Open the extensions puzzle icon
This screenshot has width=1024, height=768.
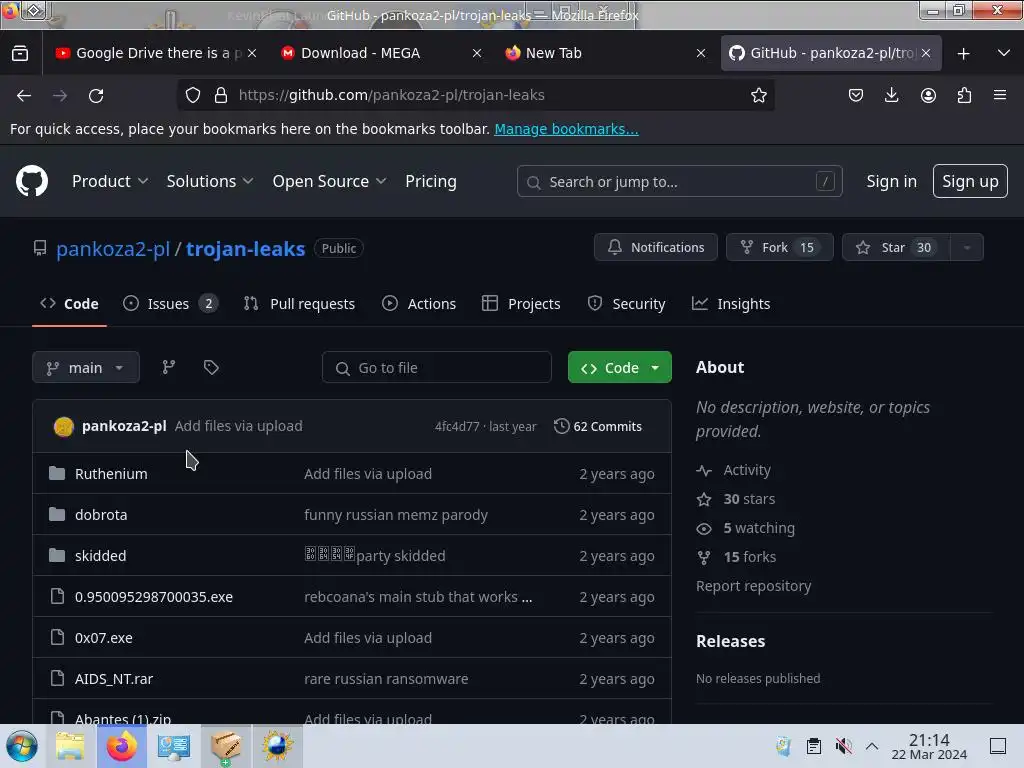[x=964, y=95]
